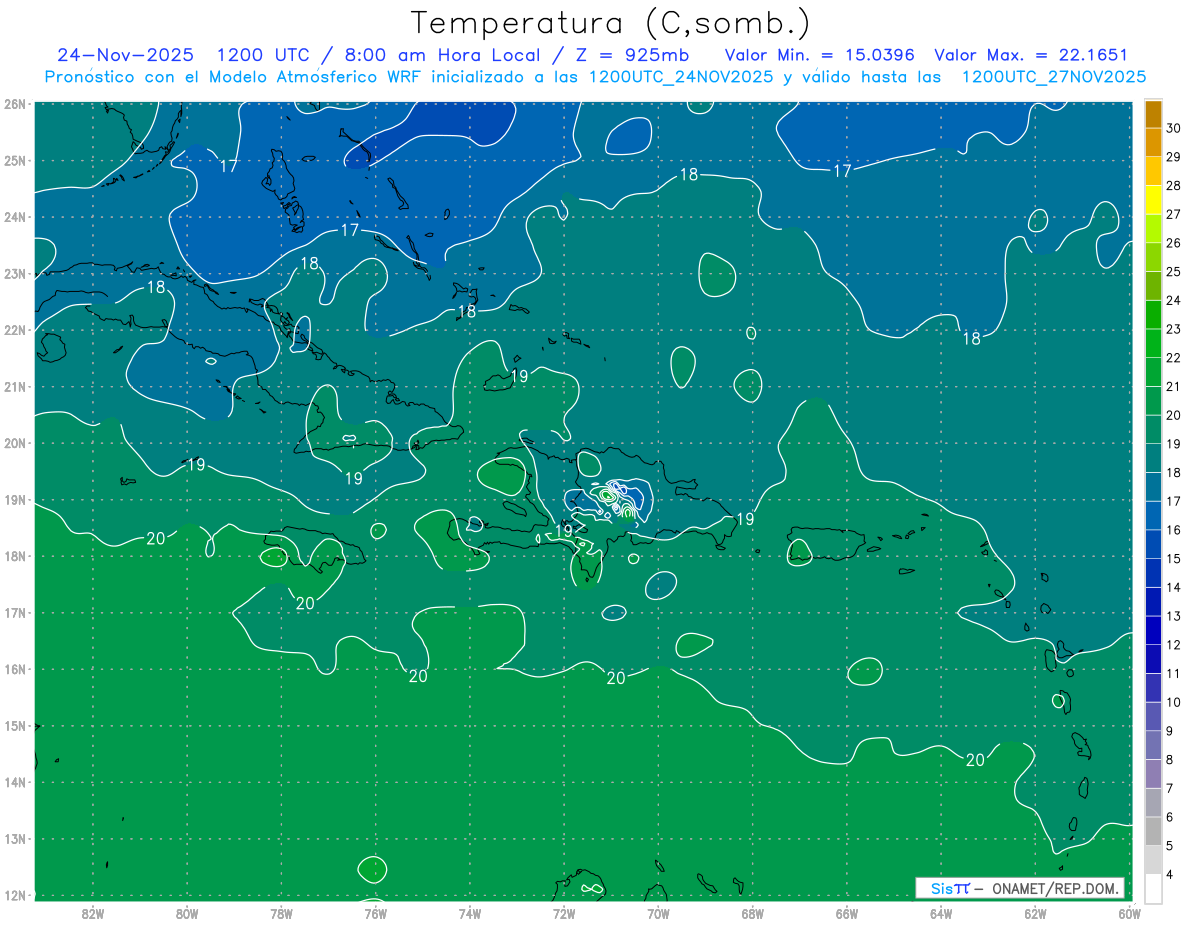
Task: Click the yellow colorbar swatch above label 27
Action: pyautogui.click(x=1153, y=201)
